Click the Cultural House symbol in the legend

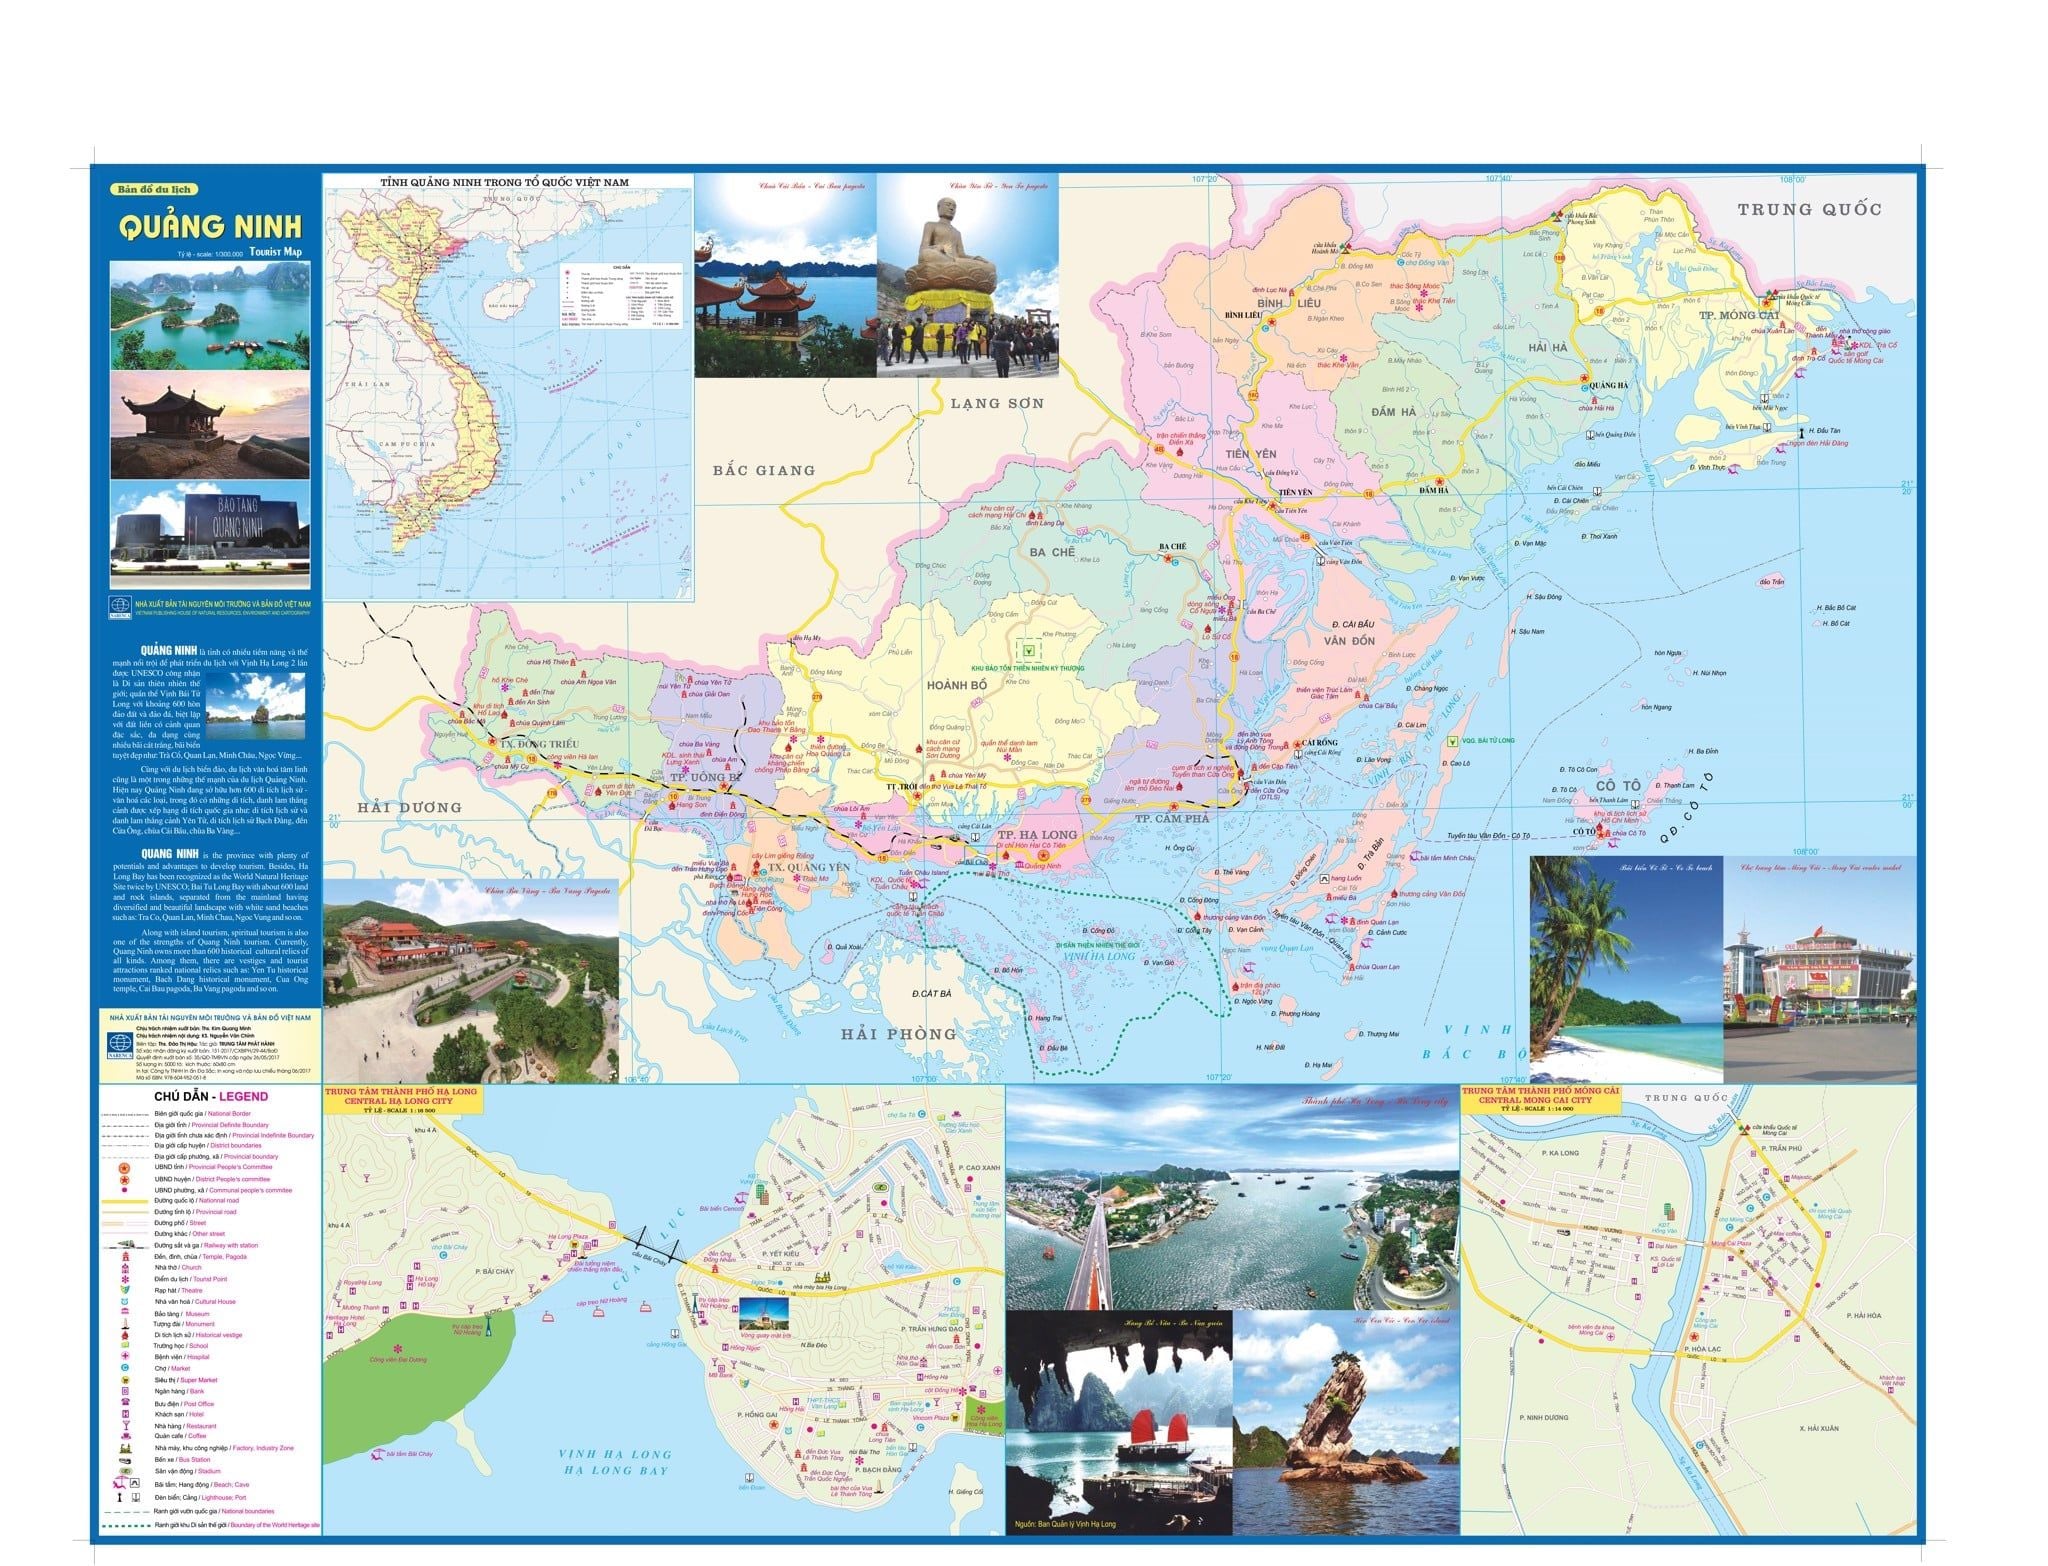click(x=125, y=1301)
